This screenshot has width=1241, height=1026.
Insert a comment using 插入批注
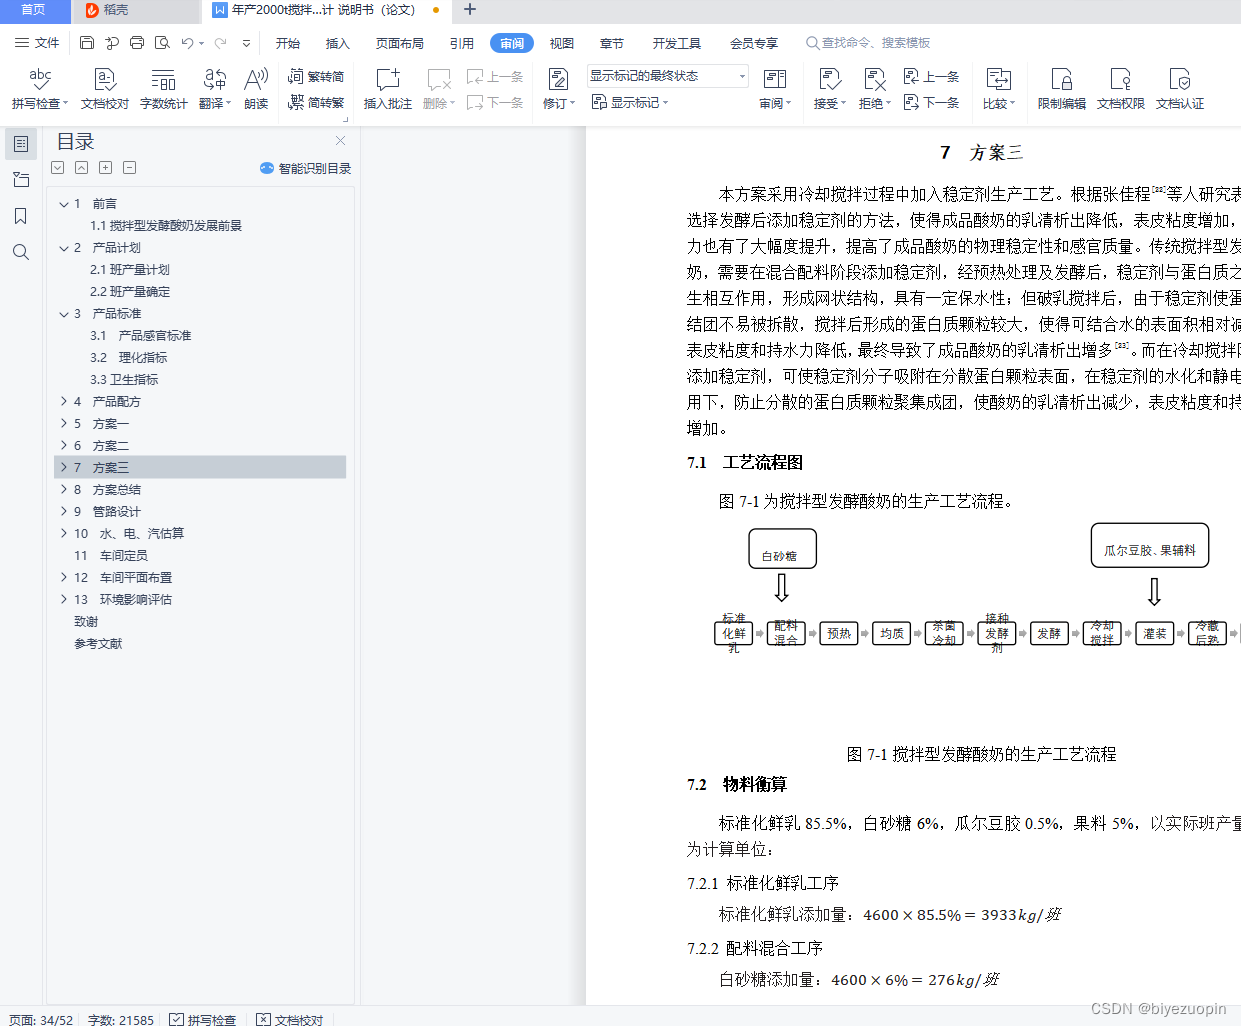click(x=387, y=88)
